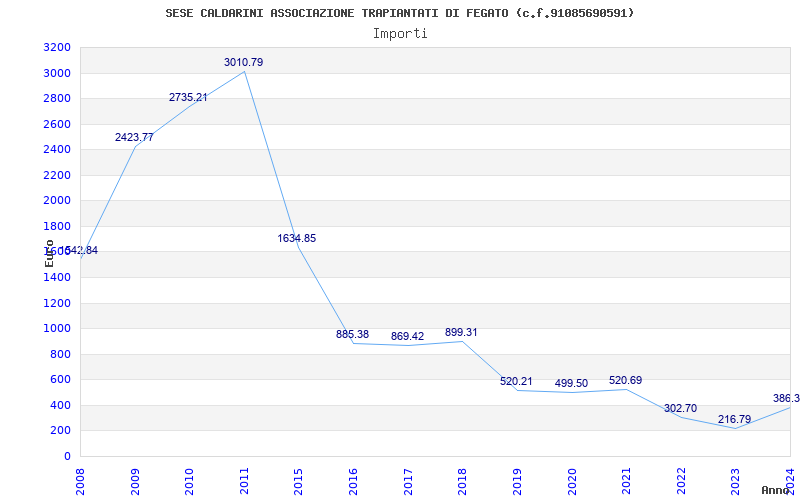Click the x-axis year 2017
Image resolution: width=800 pixels, height=500 pixels.
point(408,481)
